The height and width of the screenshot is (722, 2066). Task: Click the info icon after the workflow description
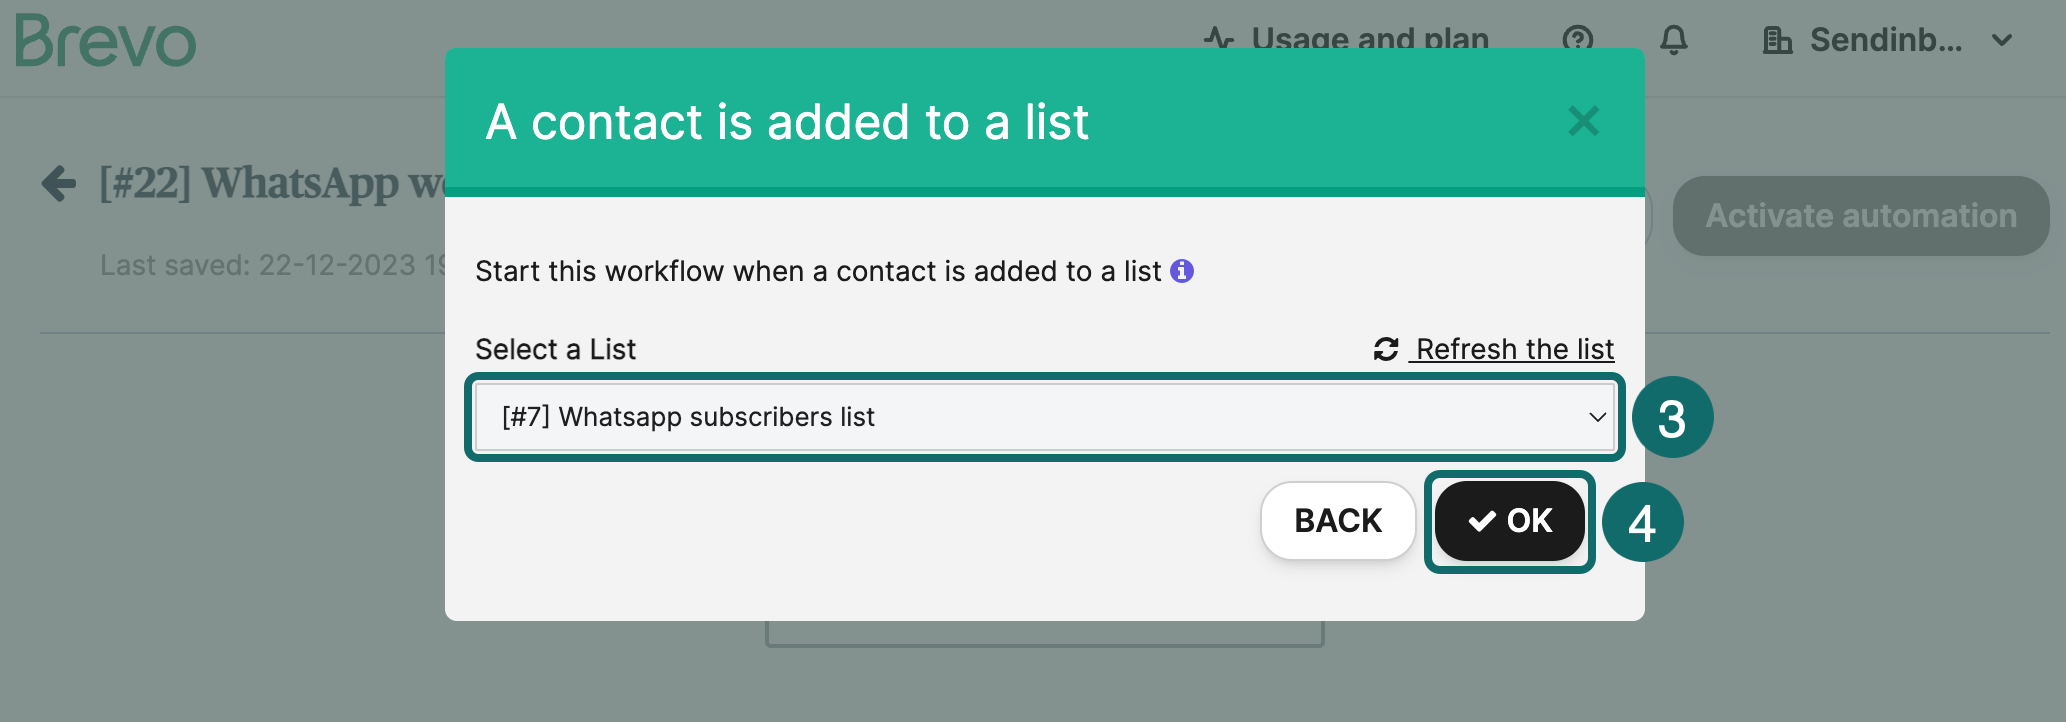[1183, 270]
